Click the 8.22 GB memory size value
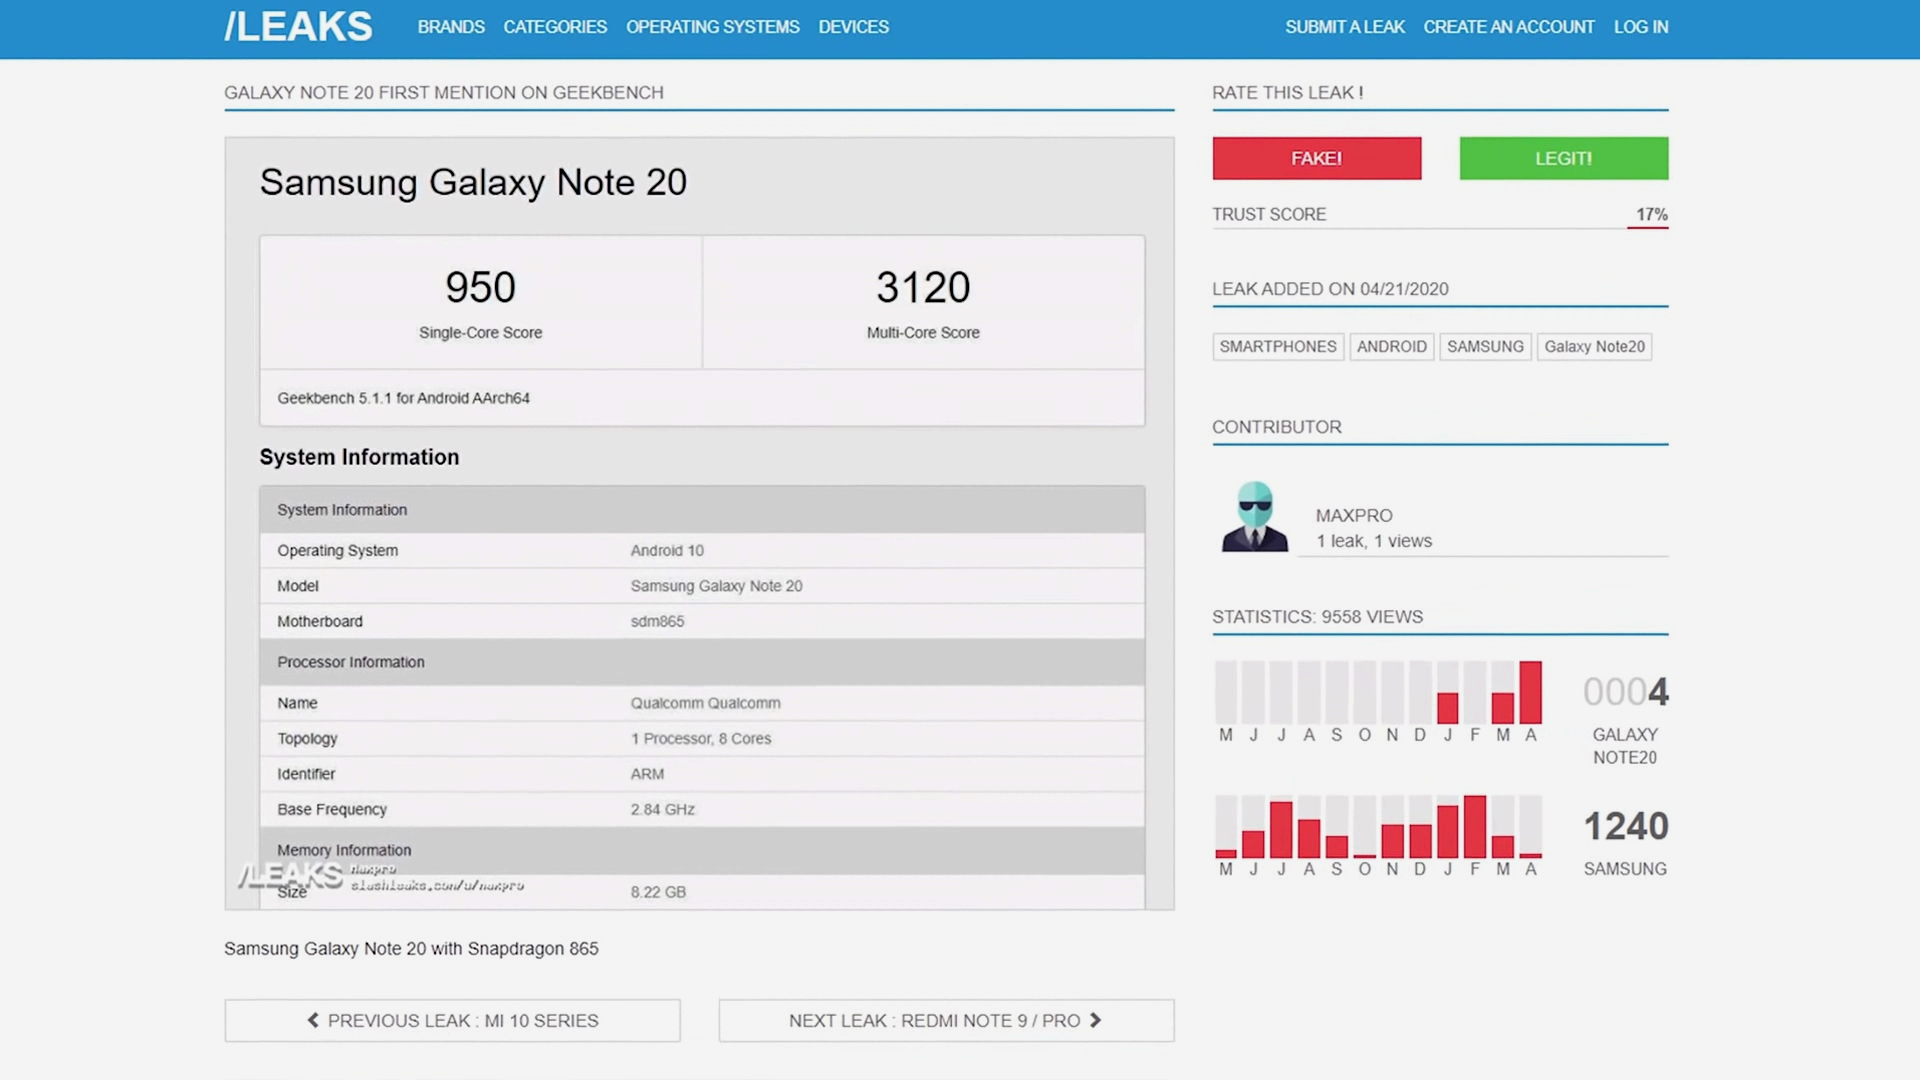Screen dimensions: 1920x1080 [658, 892]
